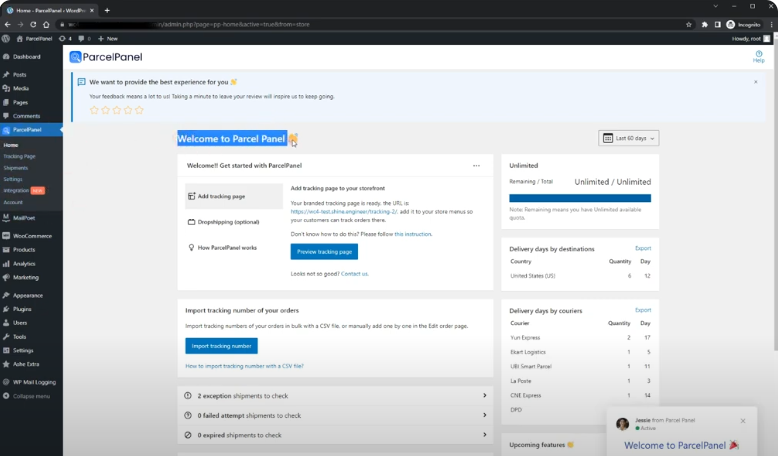Open How to import with CSV link
Viewport: 782px width, 456px height.
244,366
